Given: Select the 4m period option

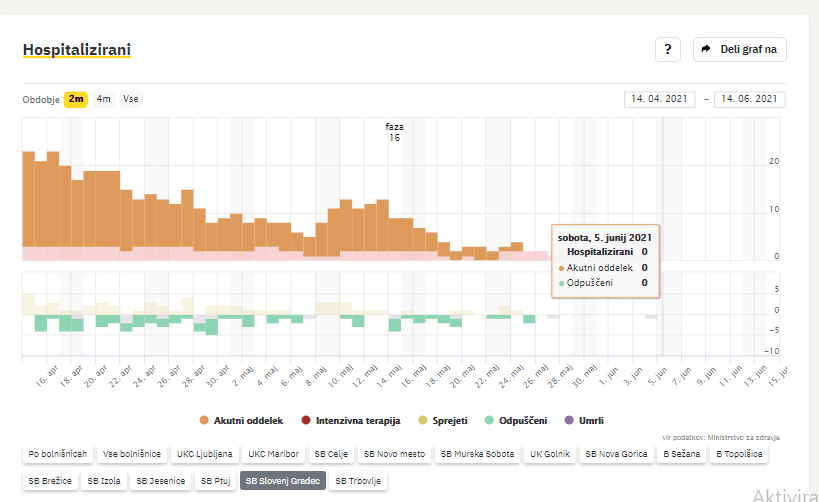Looking at the screenshot, I should click(104, 99).
